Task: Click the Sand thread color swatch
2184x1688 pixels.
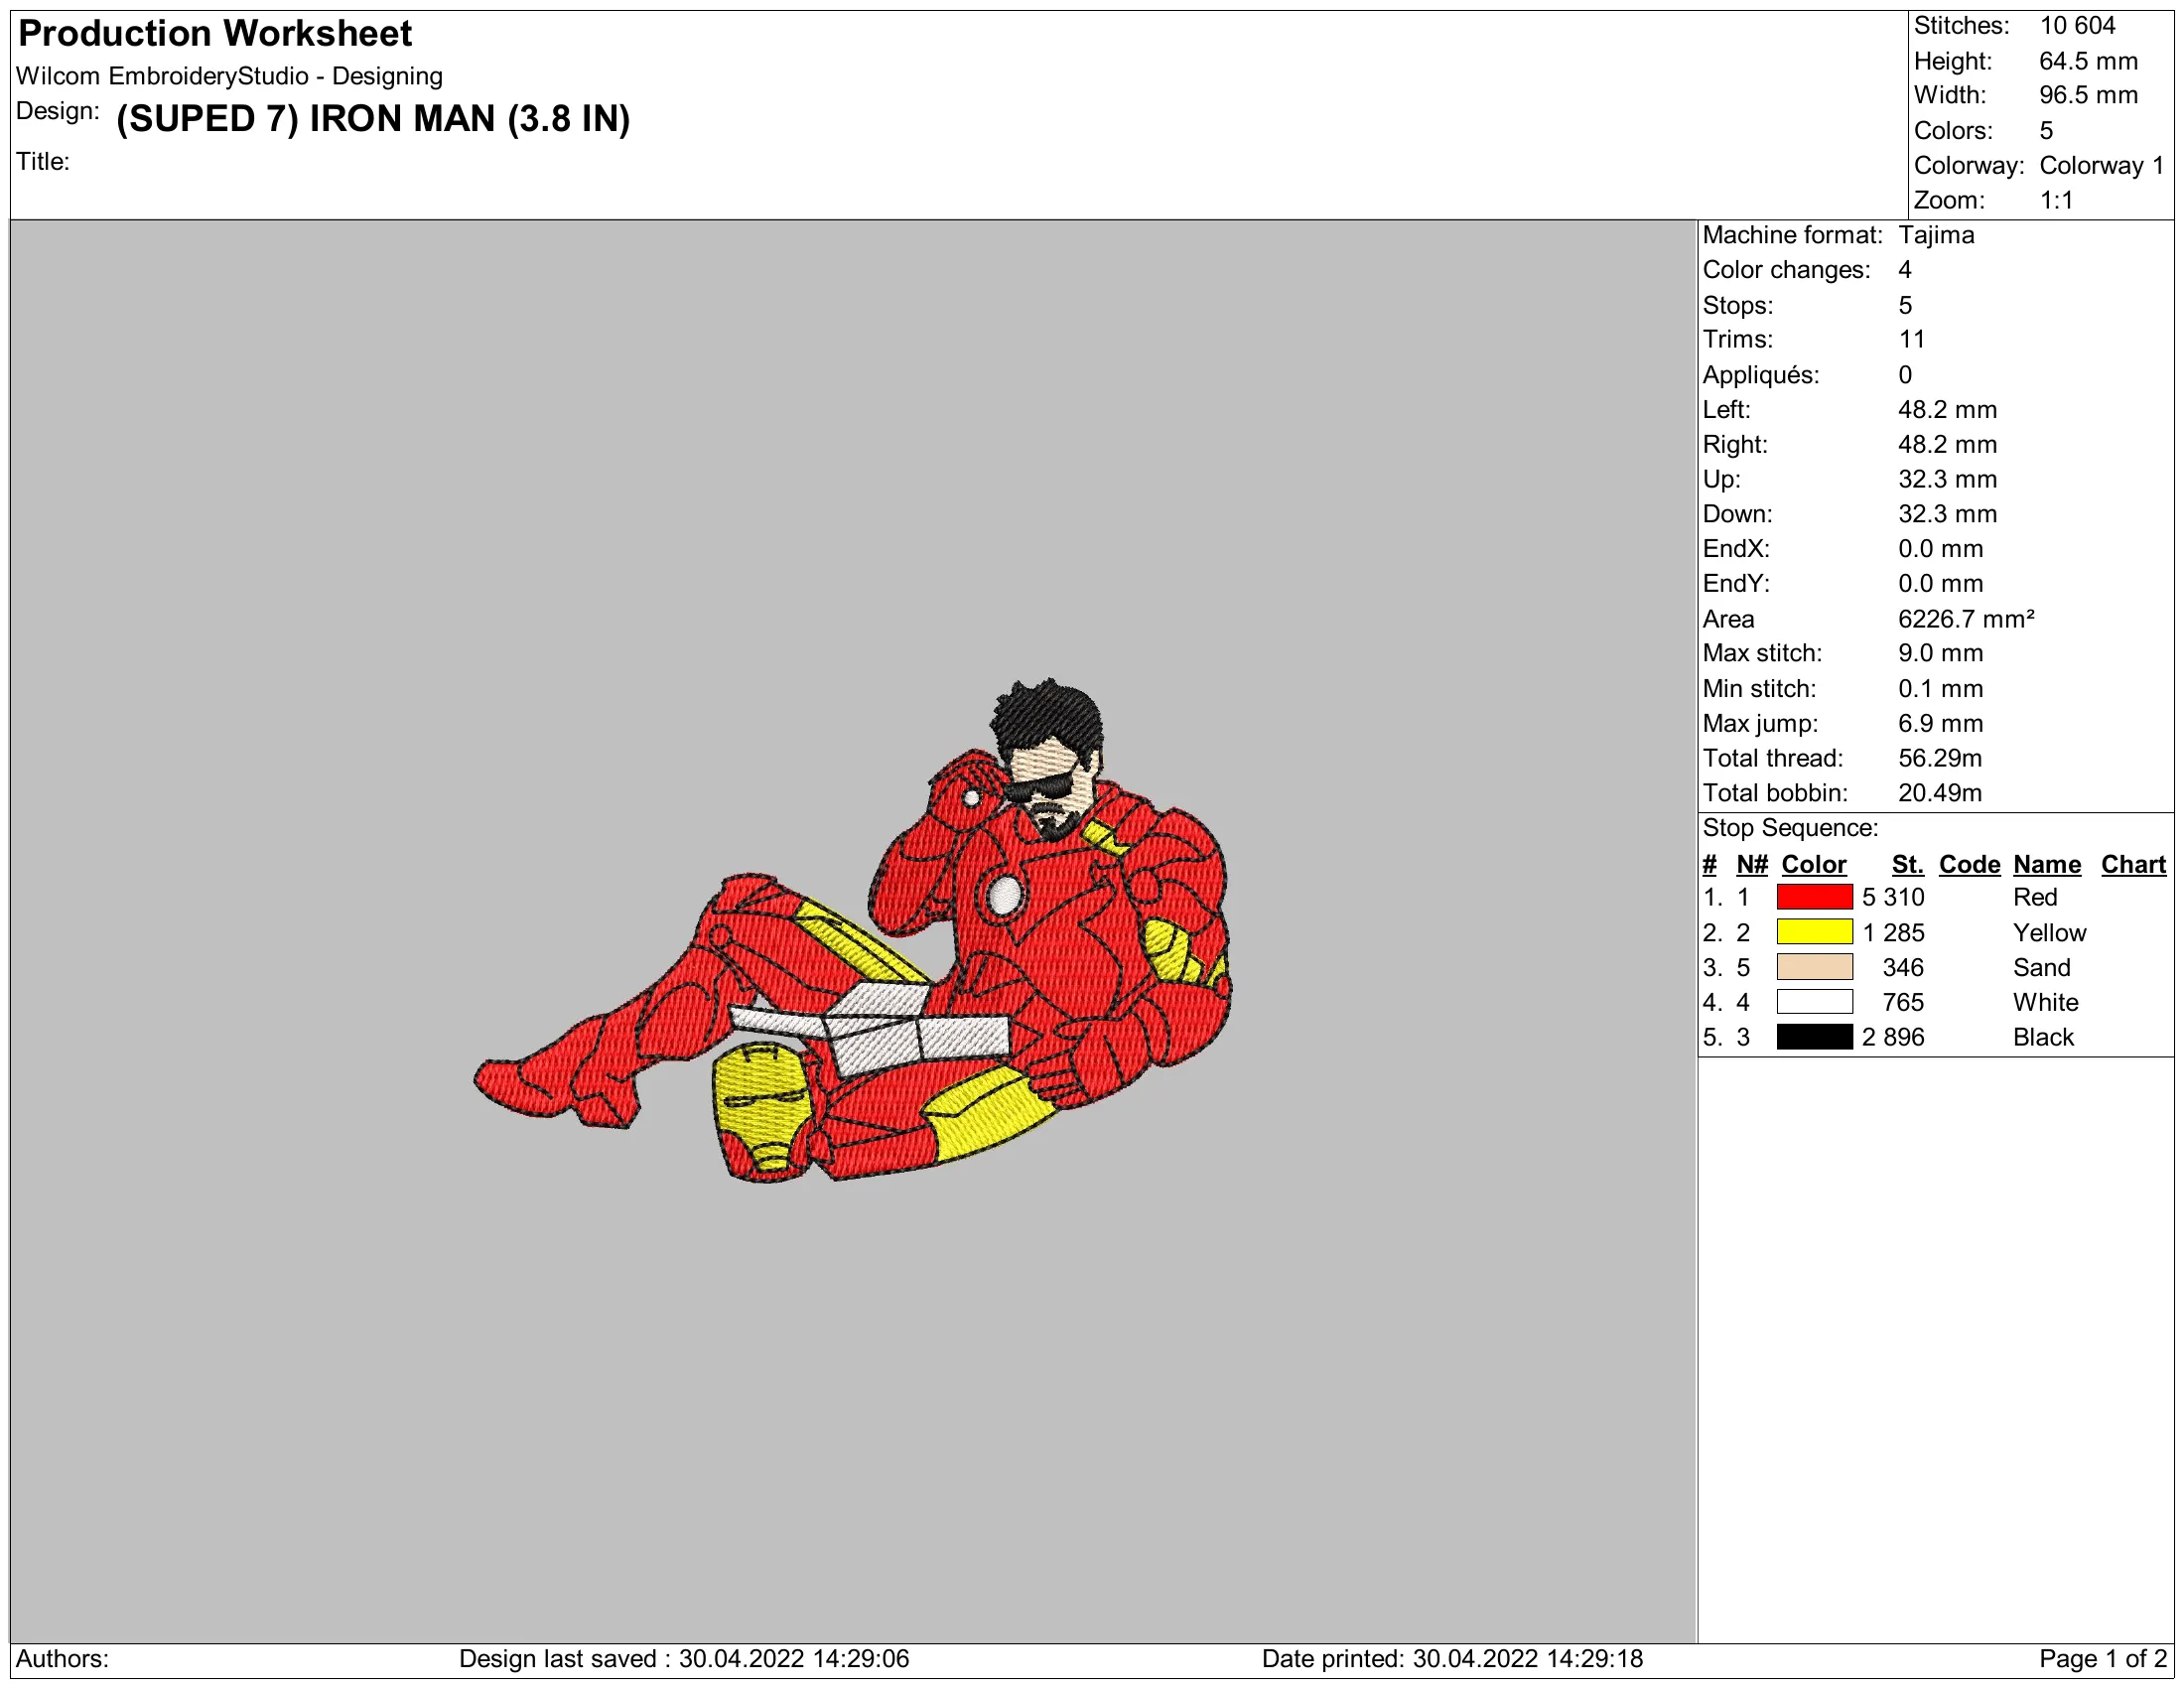Action: (x=1814, y=967)
